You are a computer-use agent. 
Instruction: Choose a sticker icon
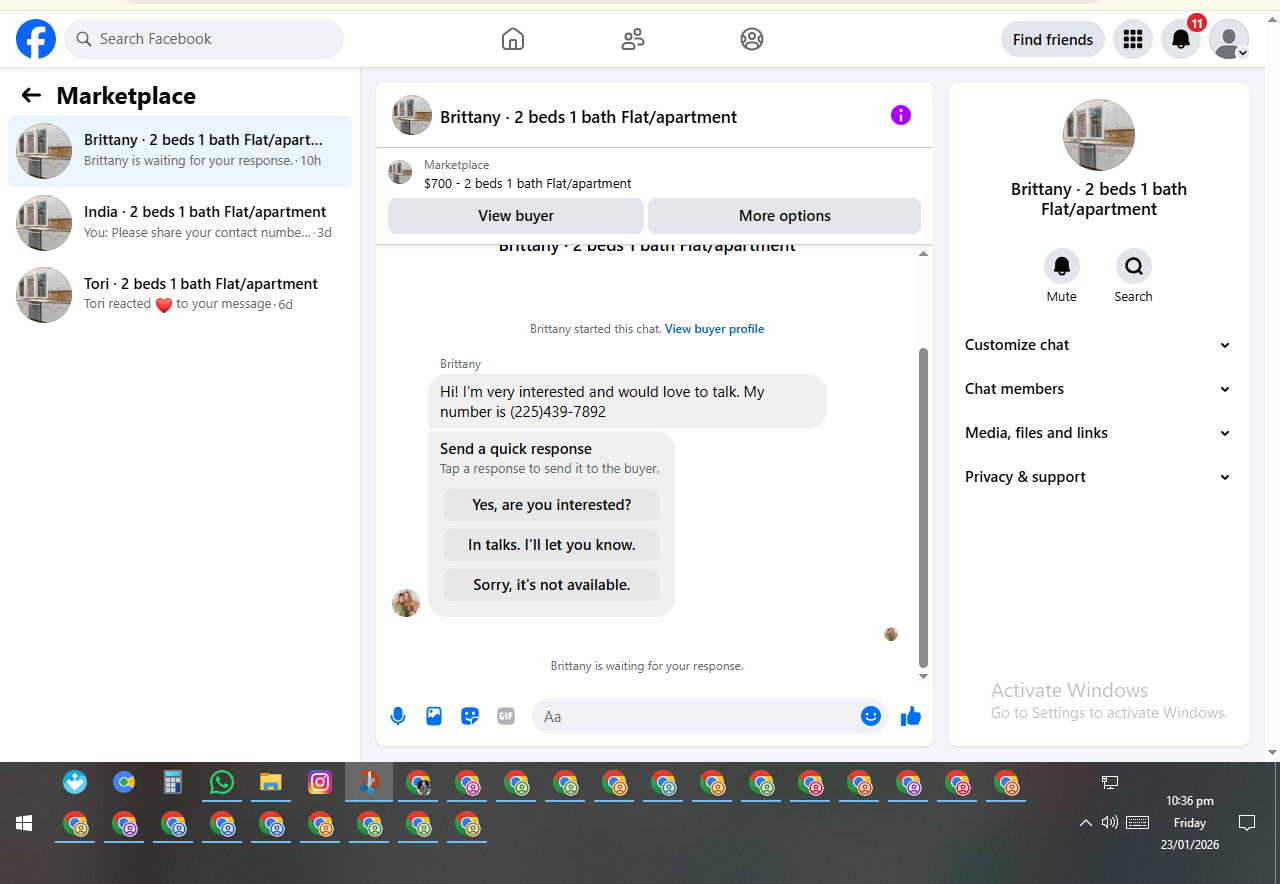pos(470,716)
